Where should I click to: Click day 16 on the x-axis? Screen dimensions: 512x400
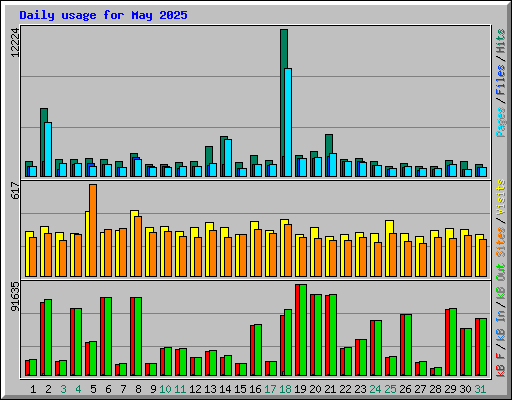[x=255, y=389]
